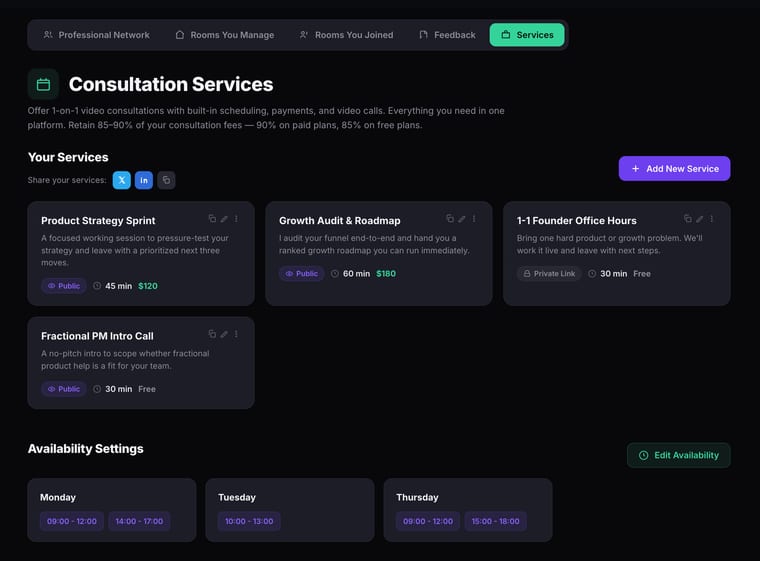Image resolution: width=760 pixels, height=561 pixels.
Task: Open the Rooms You Manage tab
Action: coord(224,35)
